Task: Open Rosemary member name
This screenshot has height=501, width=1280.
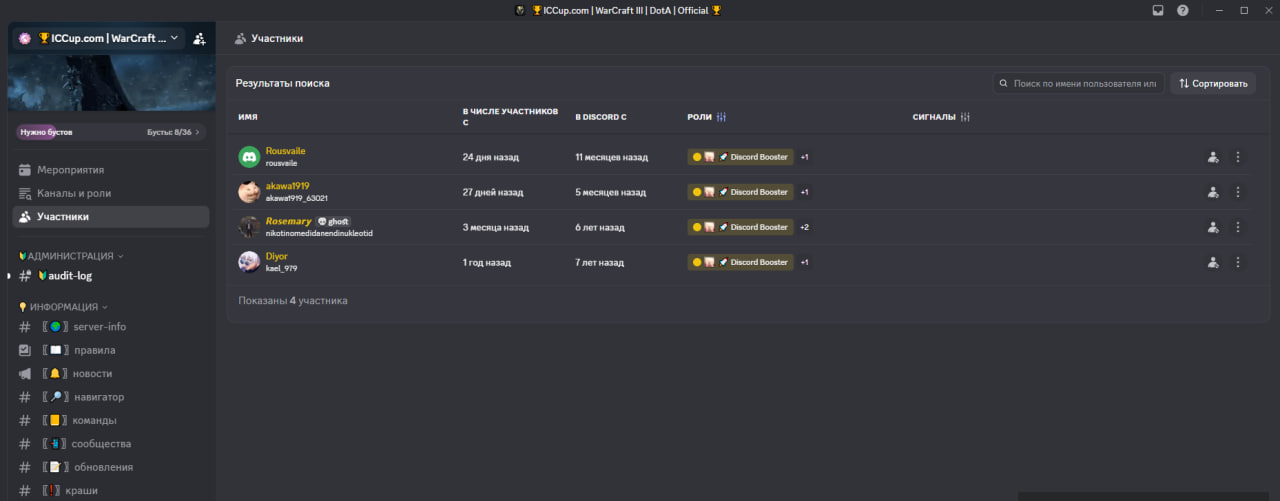Action: pos(288,221)
